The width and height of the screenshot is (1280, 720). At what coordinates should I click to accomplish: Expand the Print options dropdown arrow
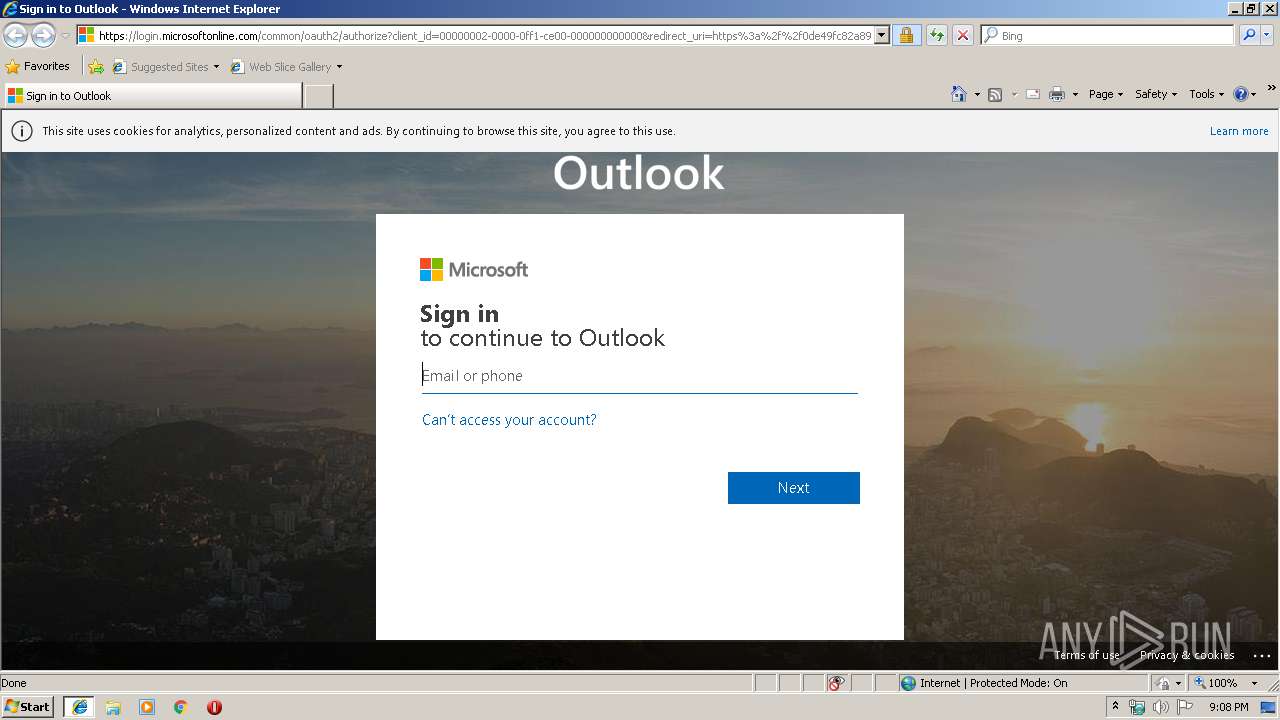coord(1075,95)
